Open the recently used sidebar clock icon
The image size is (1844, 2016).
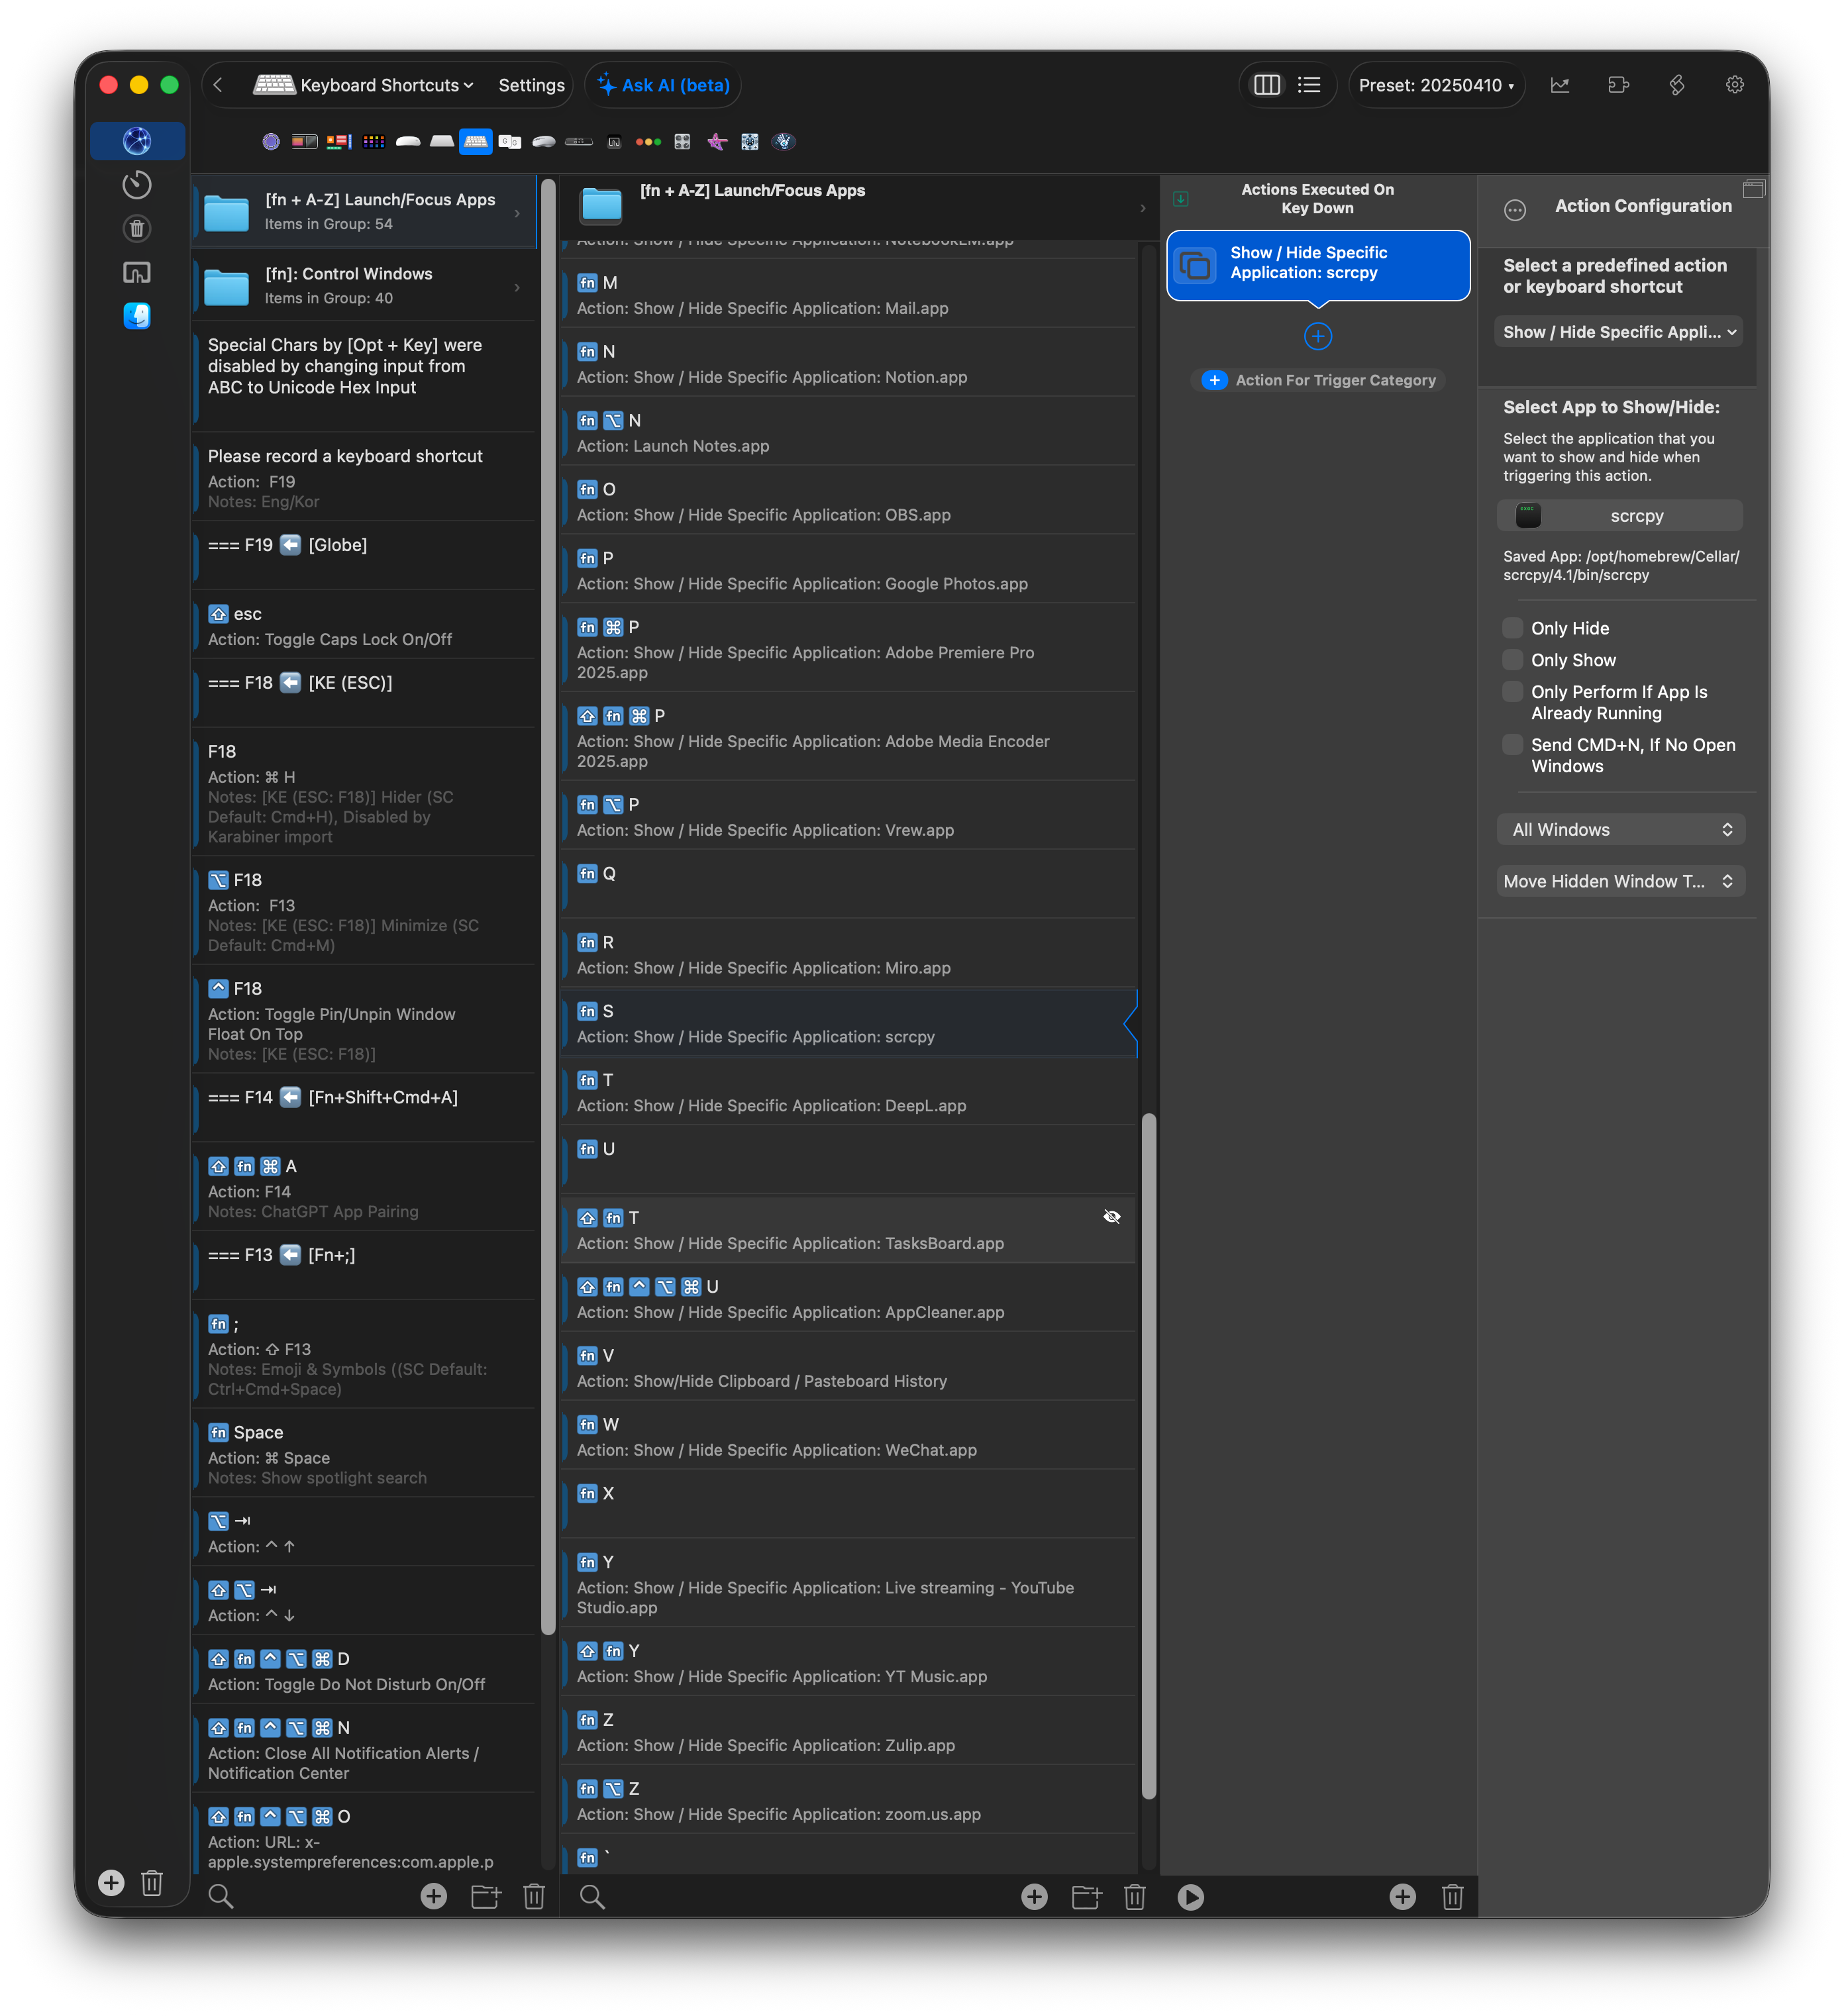pyautogui.click(x=137, y=184)
